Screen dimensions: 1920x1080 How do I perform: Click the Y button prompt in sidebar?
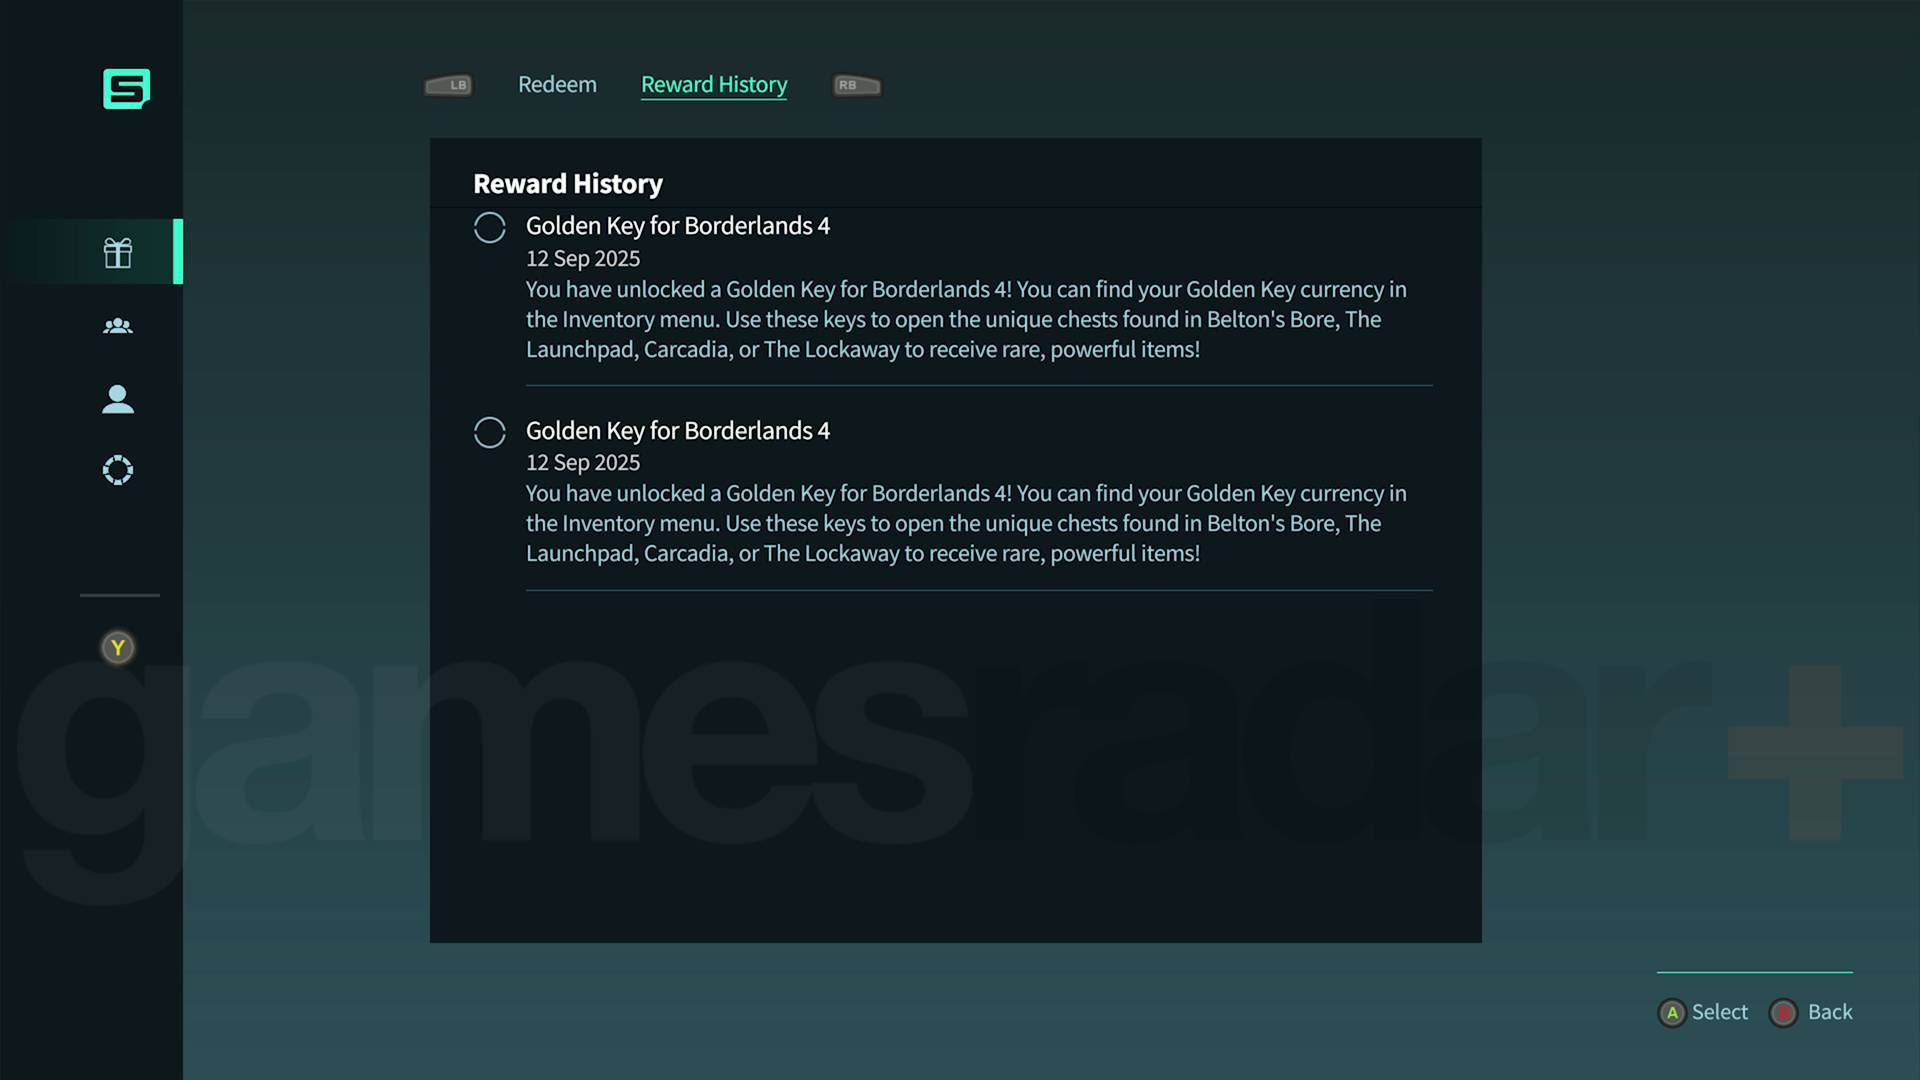118,648
